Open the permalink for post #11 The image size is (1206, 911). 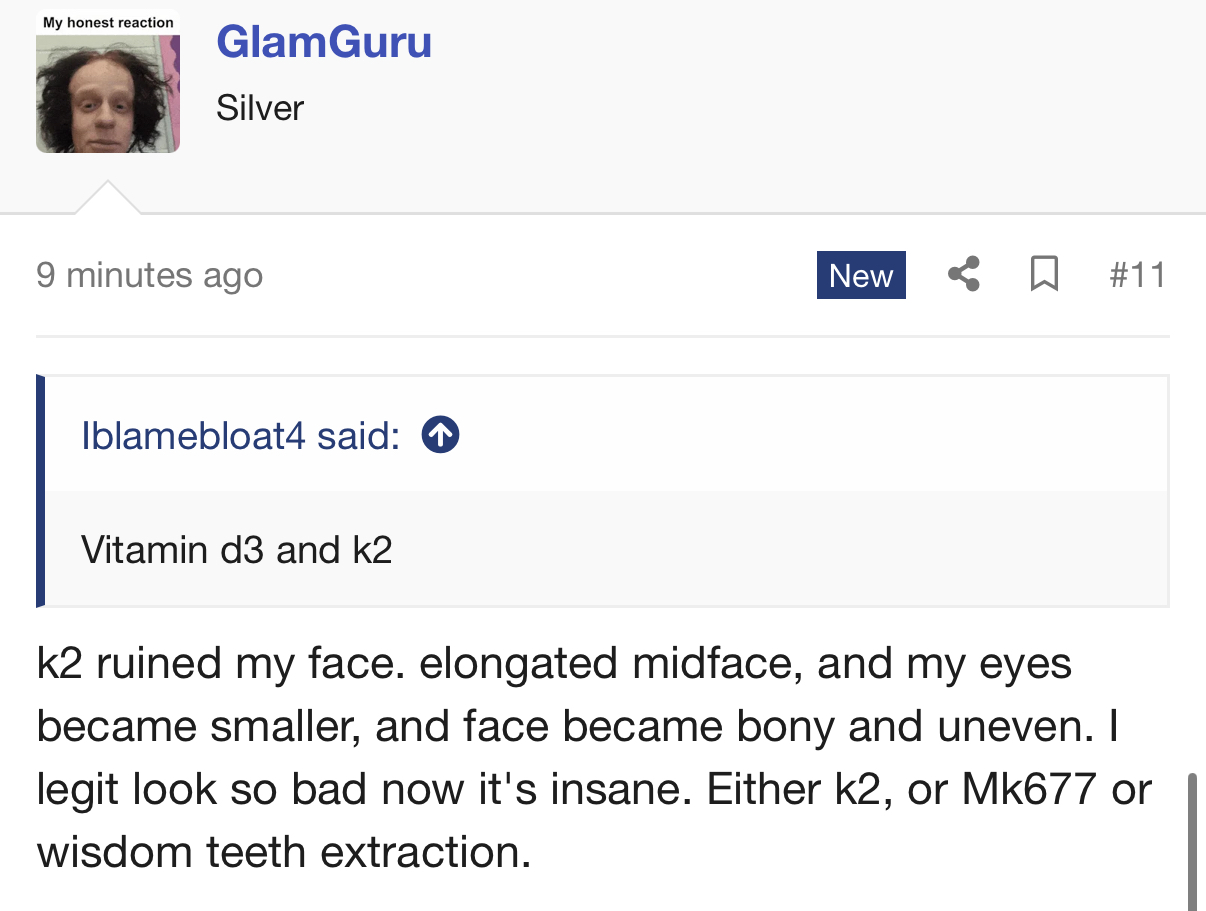[x=1137, y=275]
